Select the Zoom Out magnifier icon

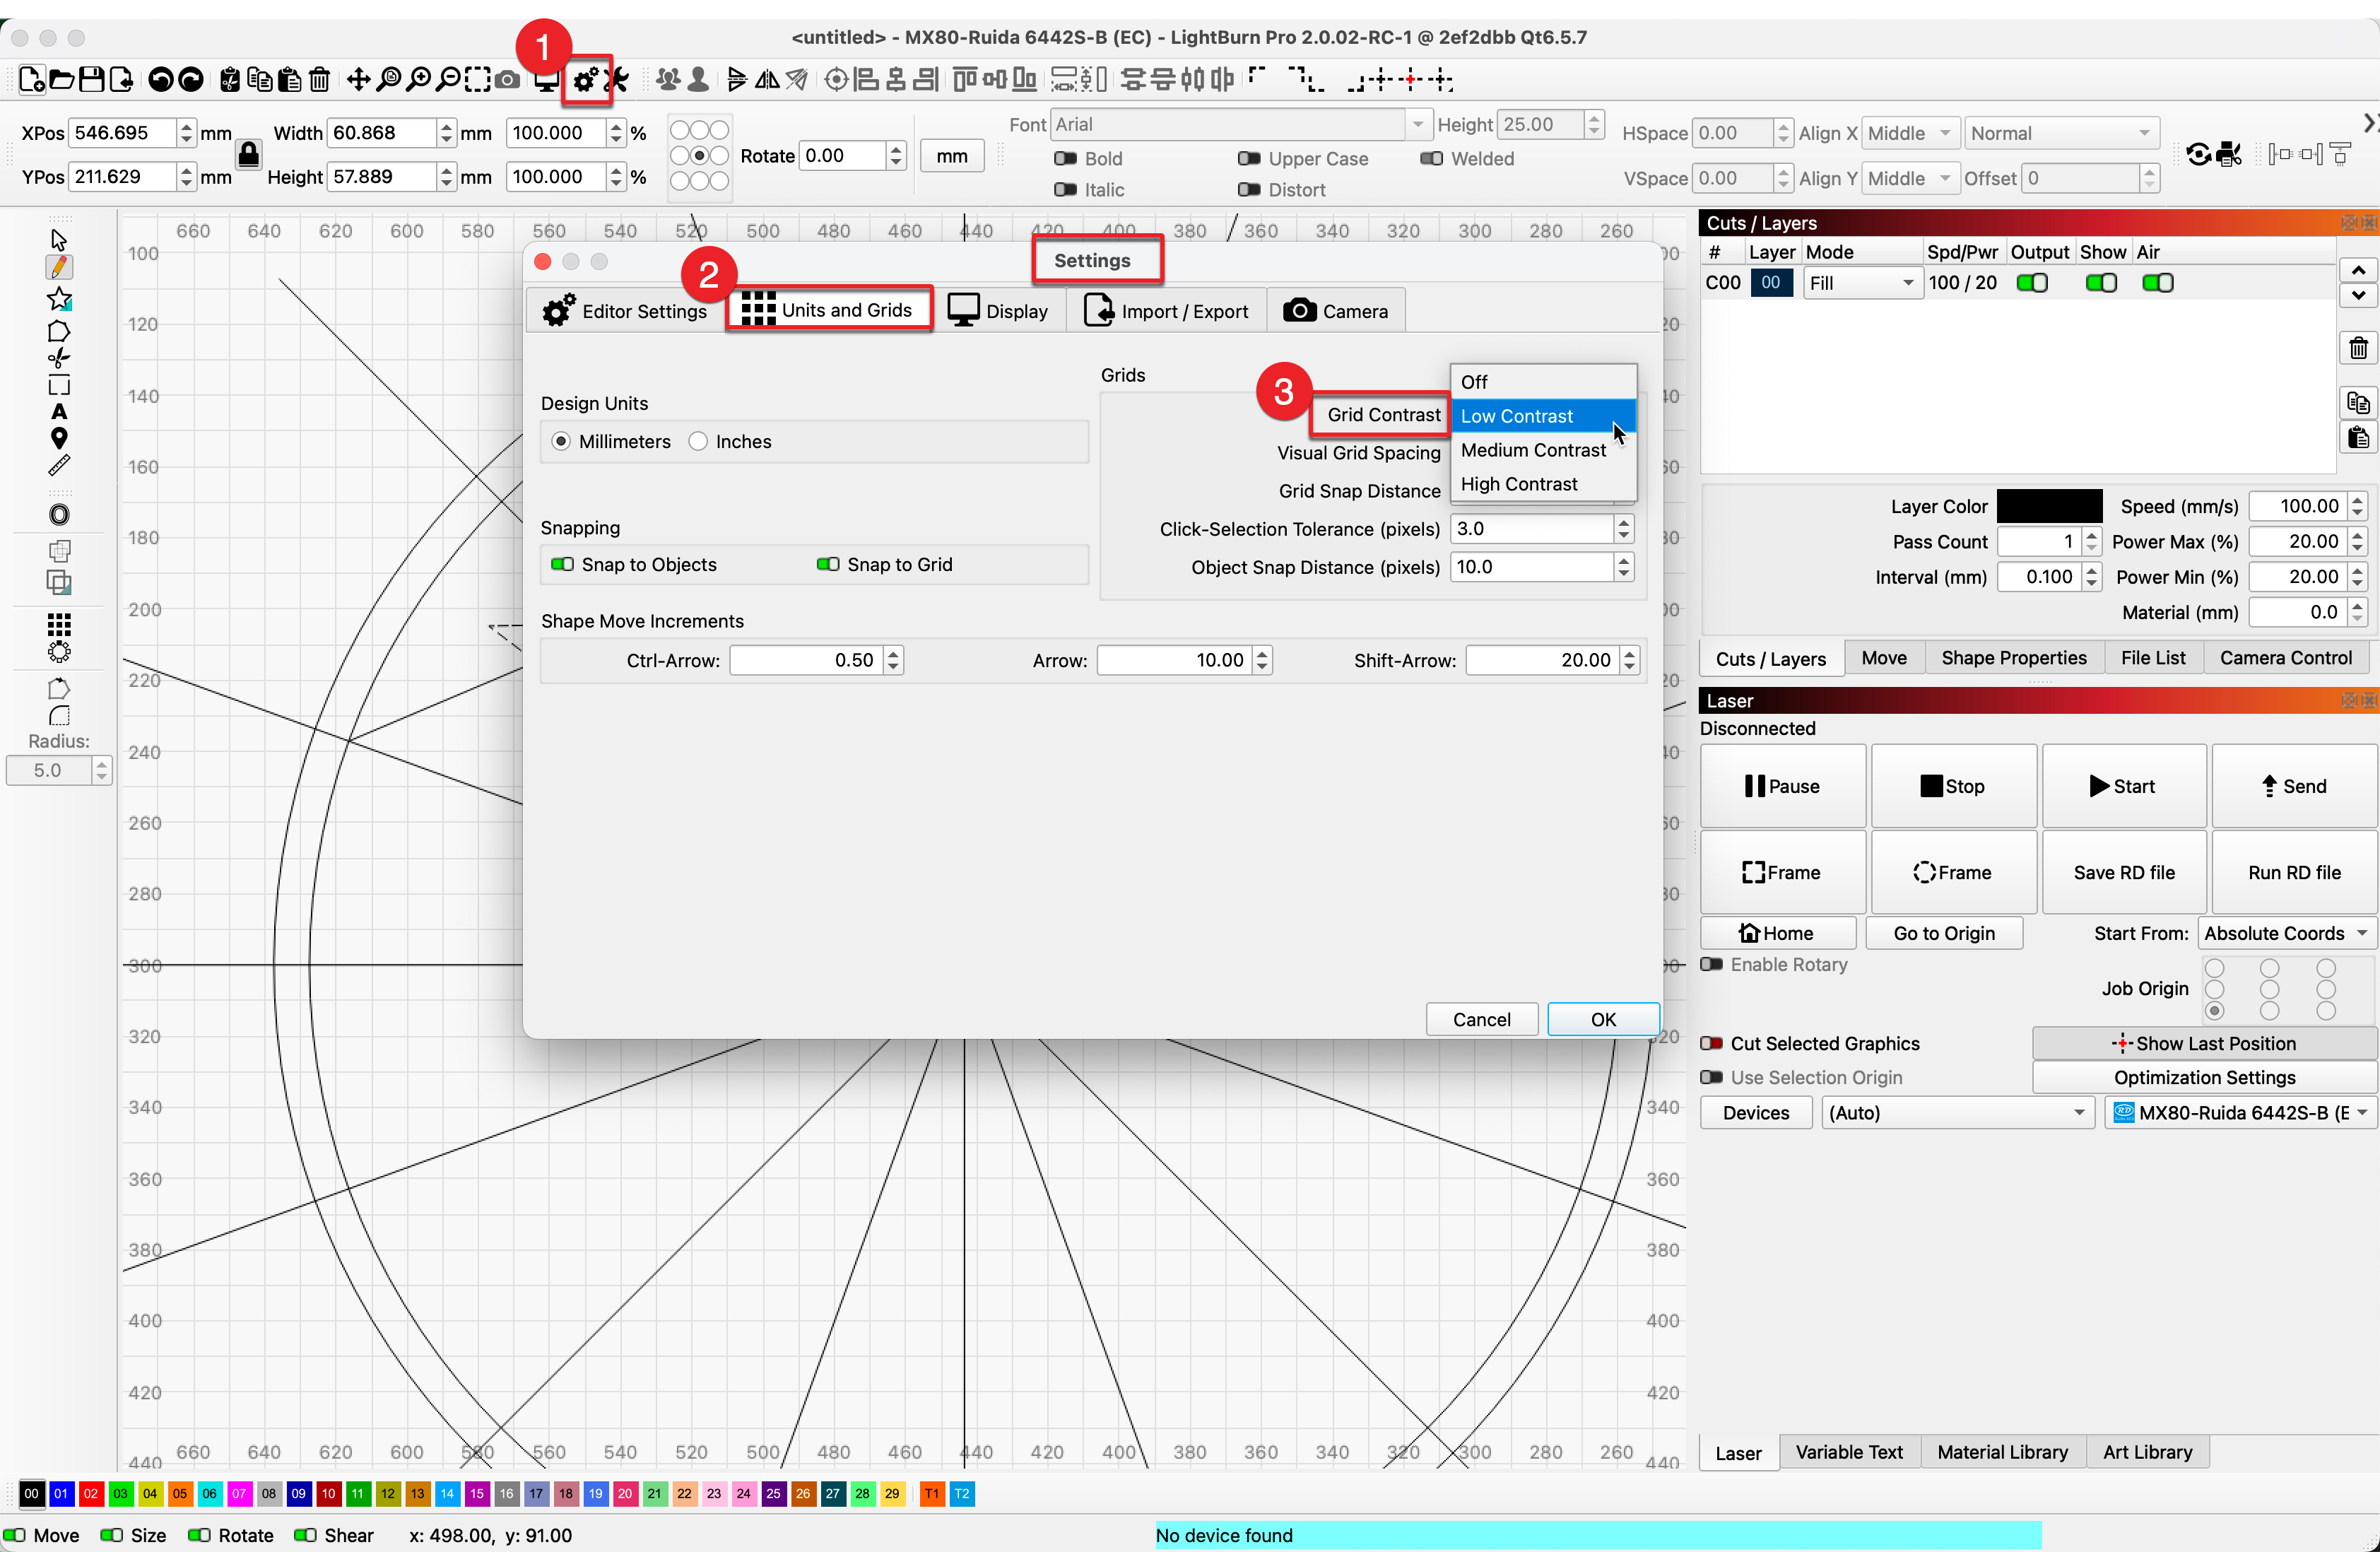point(450,79)
